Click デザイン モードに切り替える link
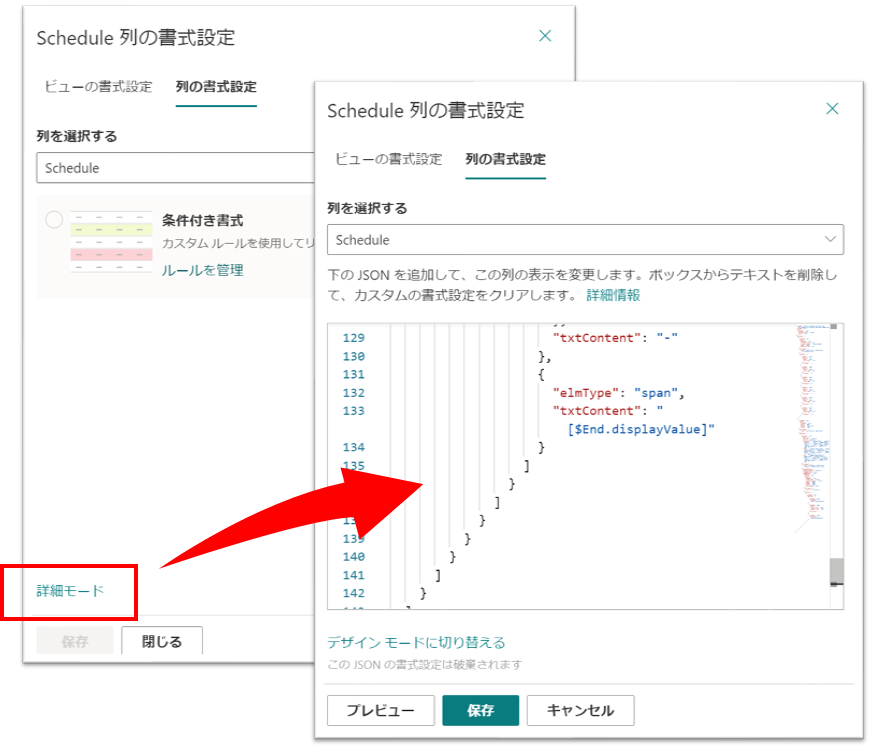Screen dimensions: 872x749 click(x=416, y=643)
